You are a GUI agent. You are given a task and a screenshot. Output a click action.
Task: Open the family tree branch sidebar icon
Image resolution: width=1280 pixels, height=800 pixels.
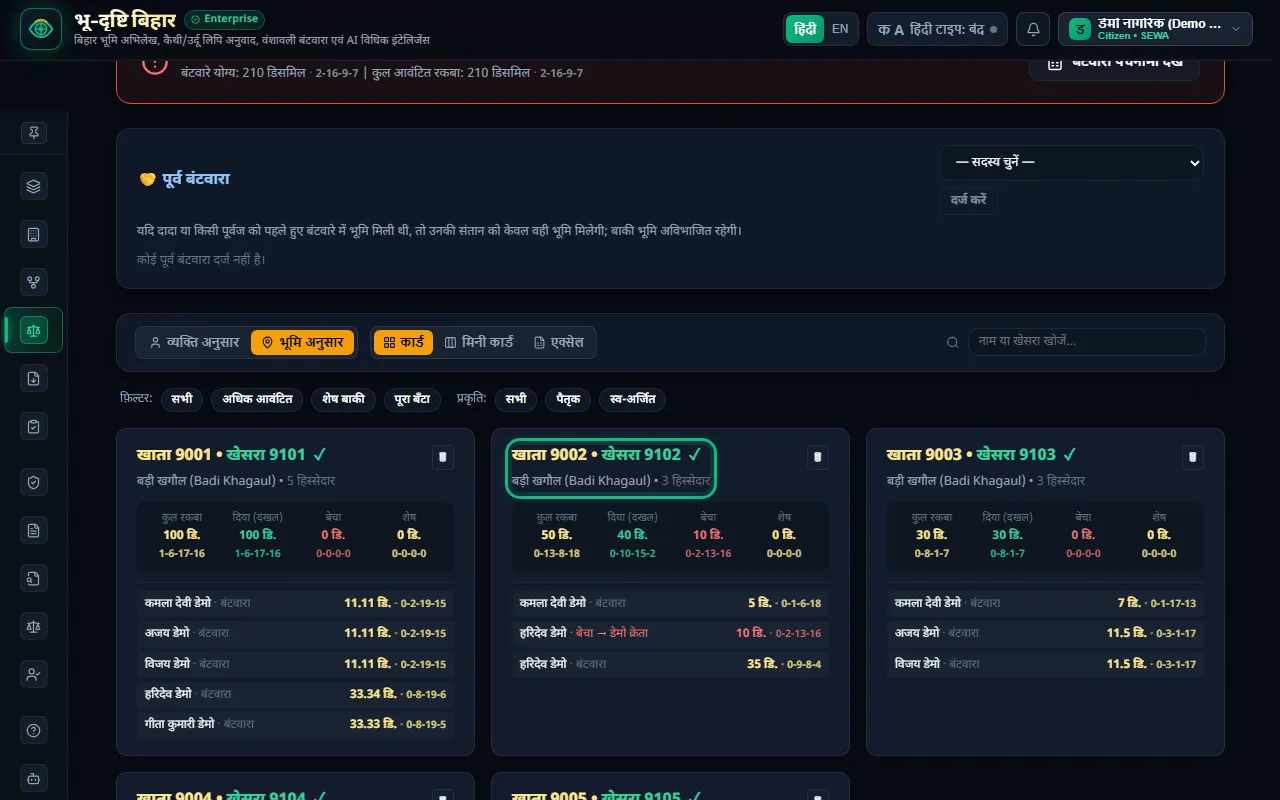[34, 282]
